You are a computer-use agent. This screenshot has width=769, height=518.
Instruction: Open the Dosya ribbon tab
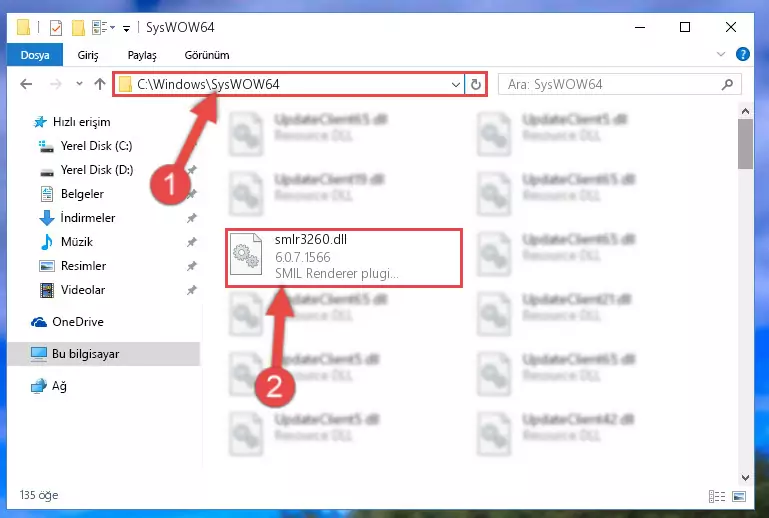35,55
